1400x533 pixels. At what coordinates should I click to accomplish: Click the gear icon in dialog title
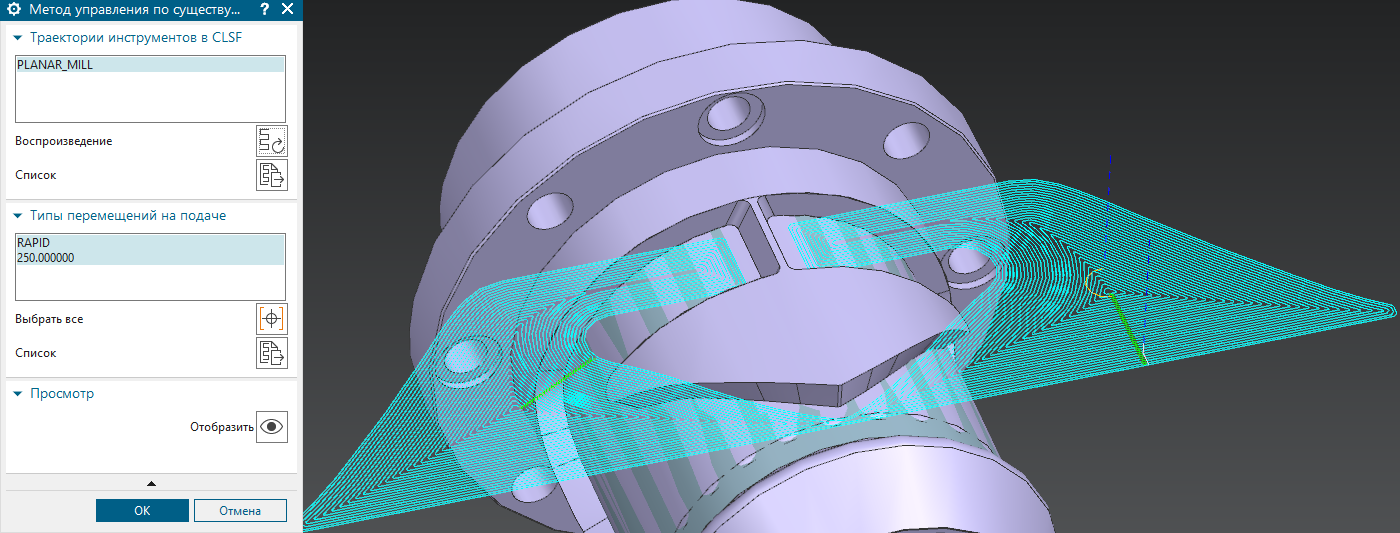(14, 10)
